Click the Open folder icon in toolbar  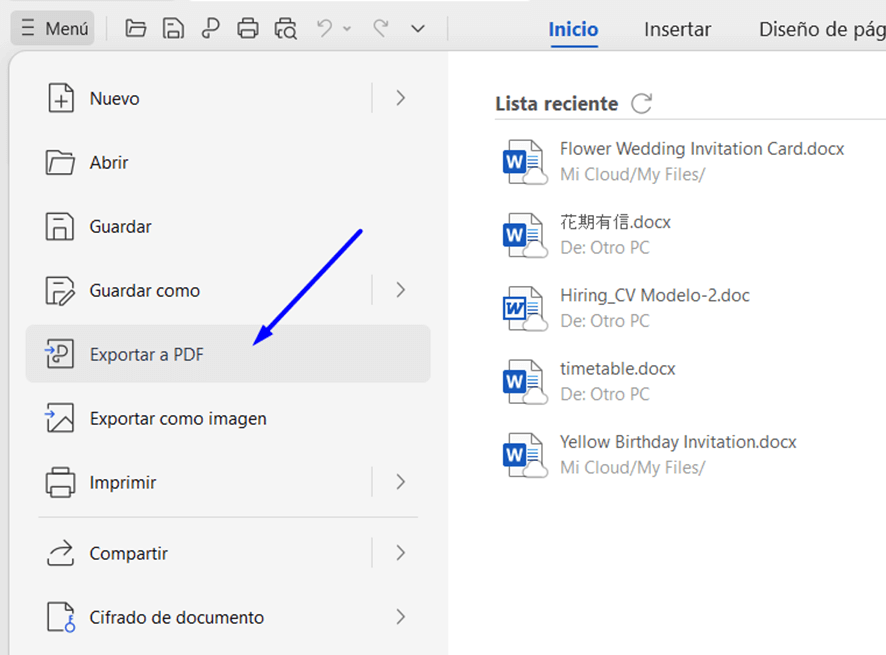pos(136,29)
